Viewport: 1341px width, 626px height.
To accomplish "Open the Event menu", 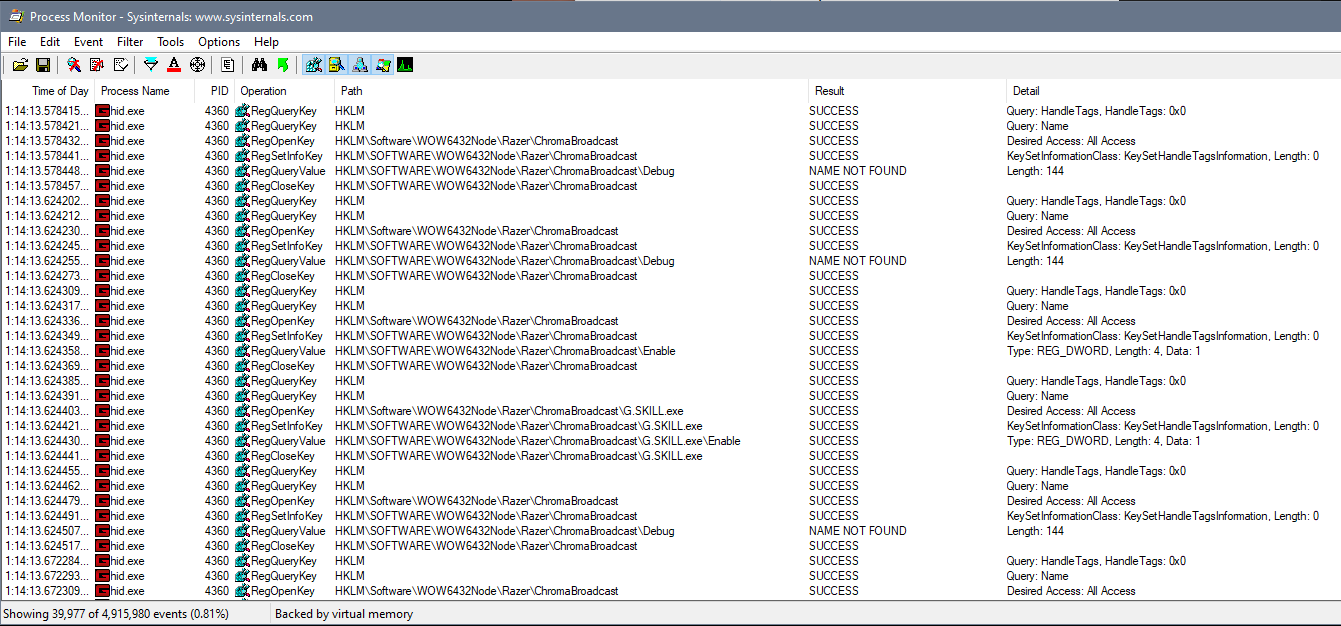I will pyautogui.click(x=88, y=42).
